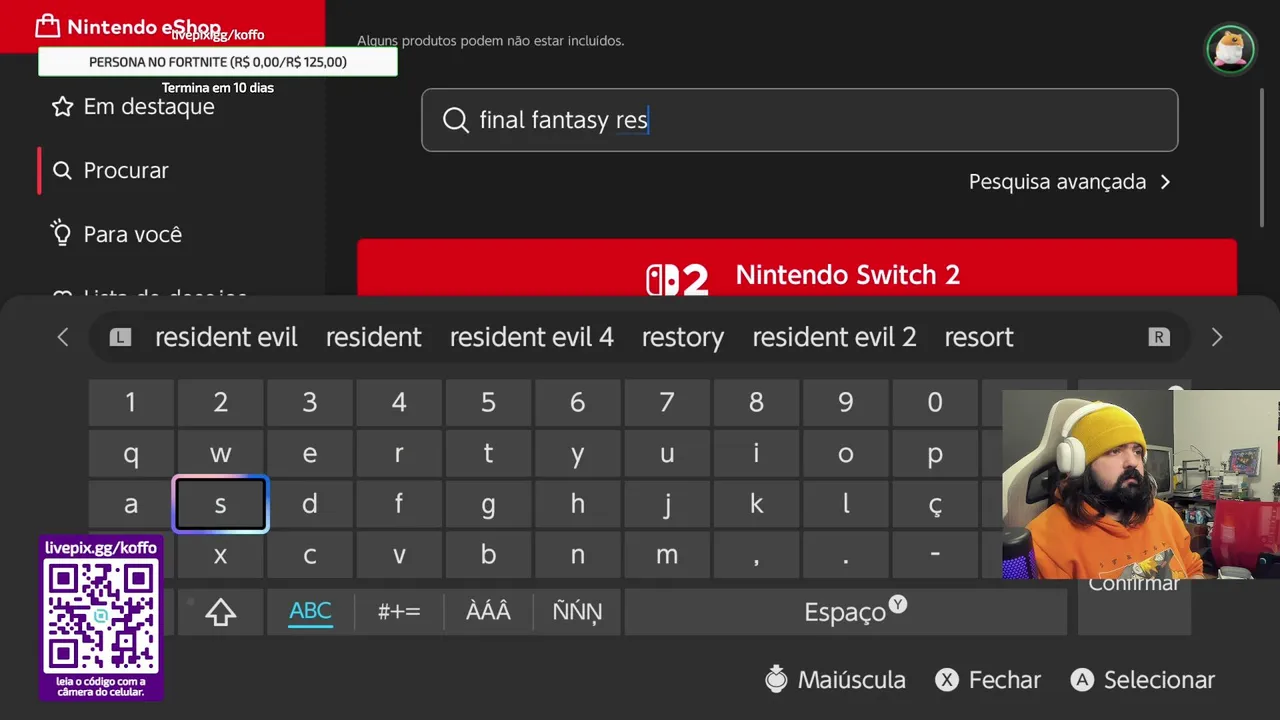Select the letter a key
Screen dimensions: 1280x720
(x=131, y=505)
